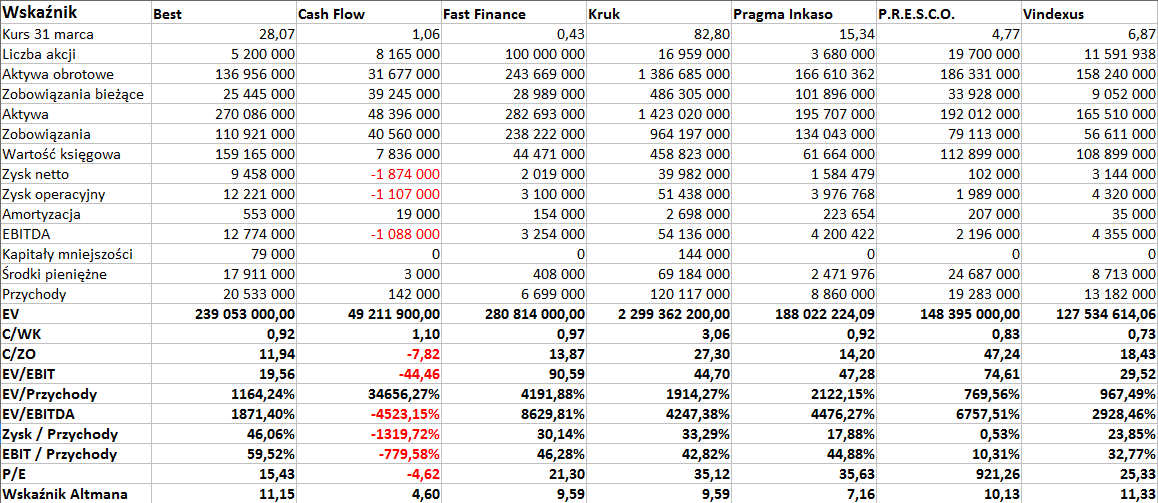Image resolution: width=1158 pixels, height=503 pixels.
Task: Select Fast Finance liabilities 238 222 000
Action: coord(513,134)
